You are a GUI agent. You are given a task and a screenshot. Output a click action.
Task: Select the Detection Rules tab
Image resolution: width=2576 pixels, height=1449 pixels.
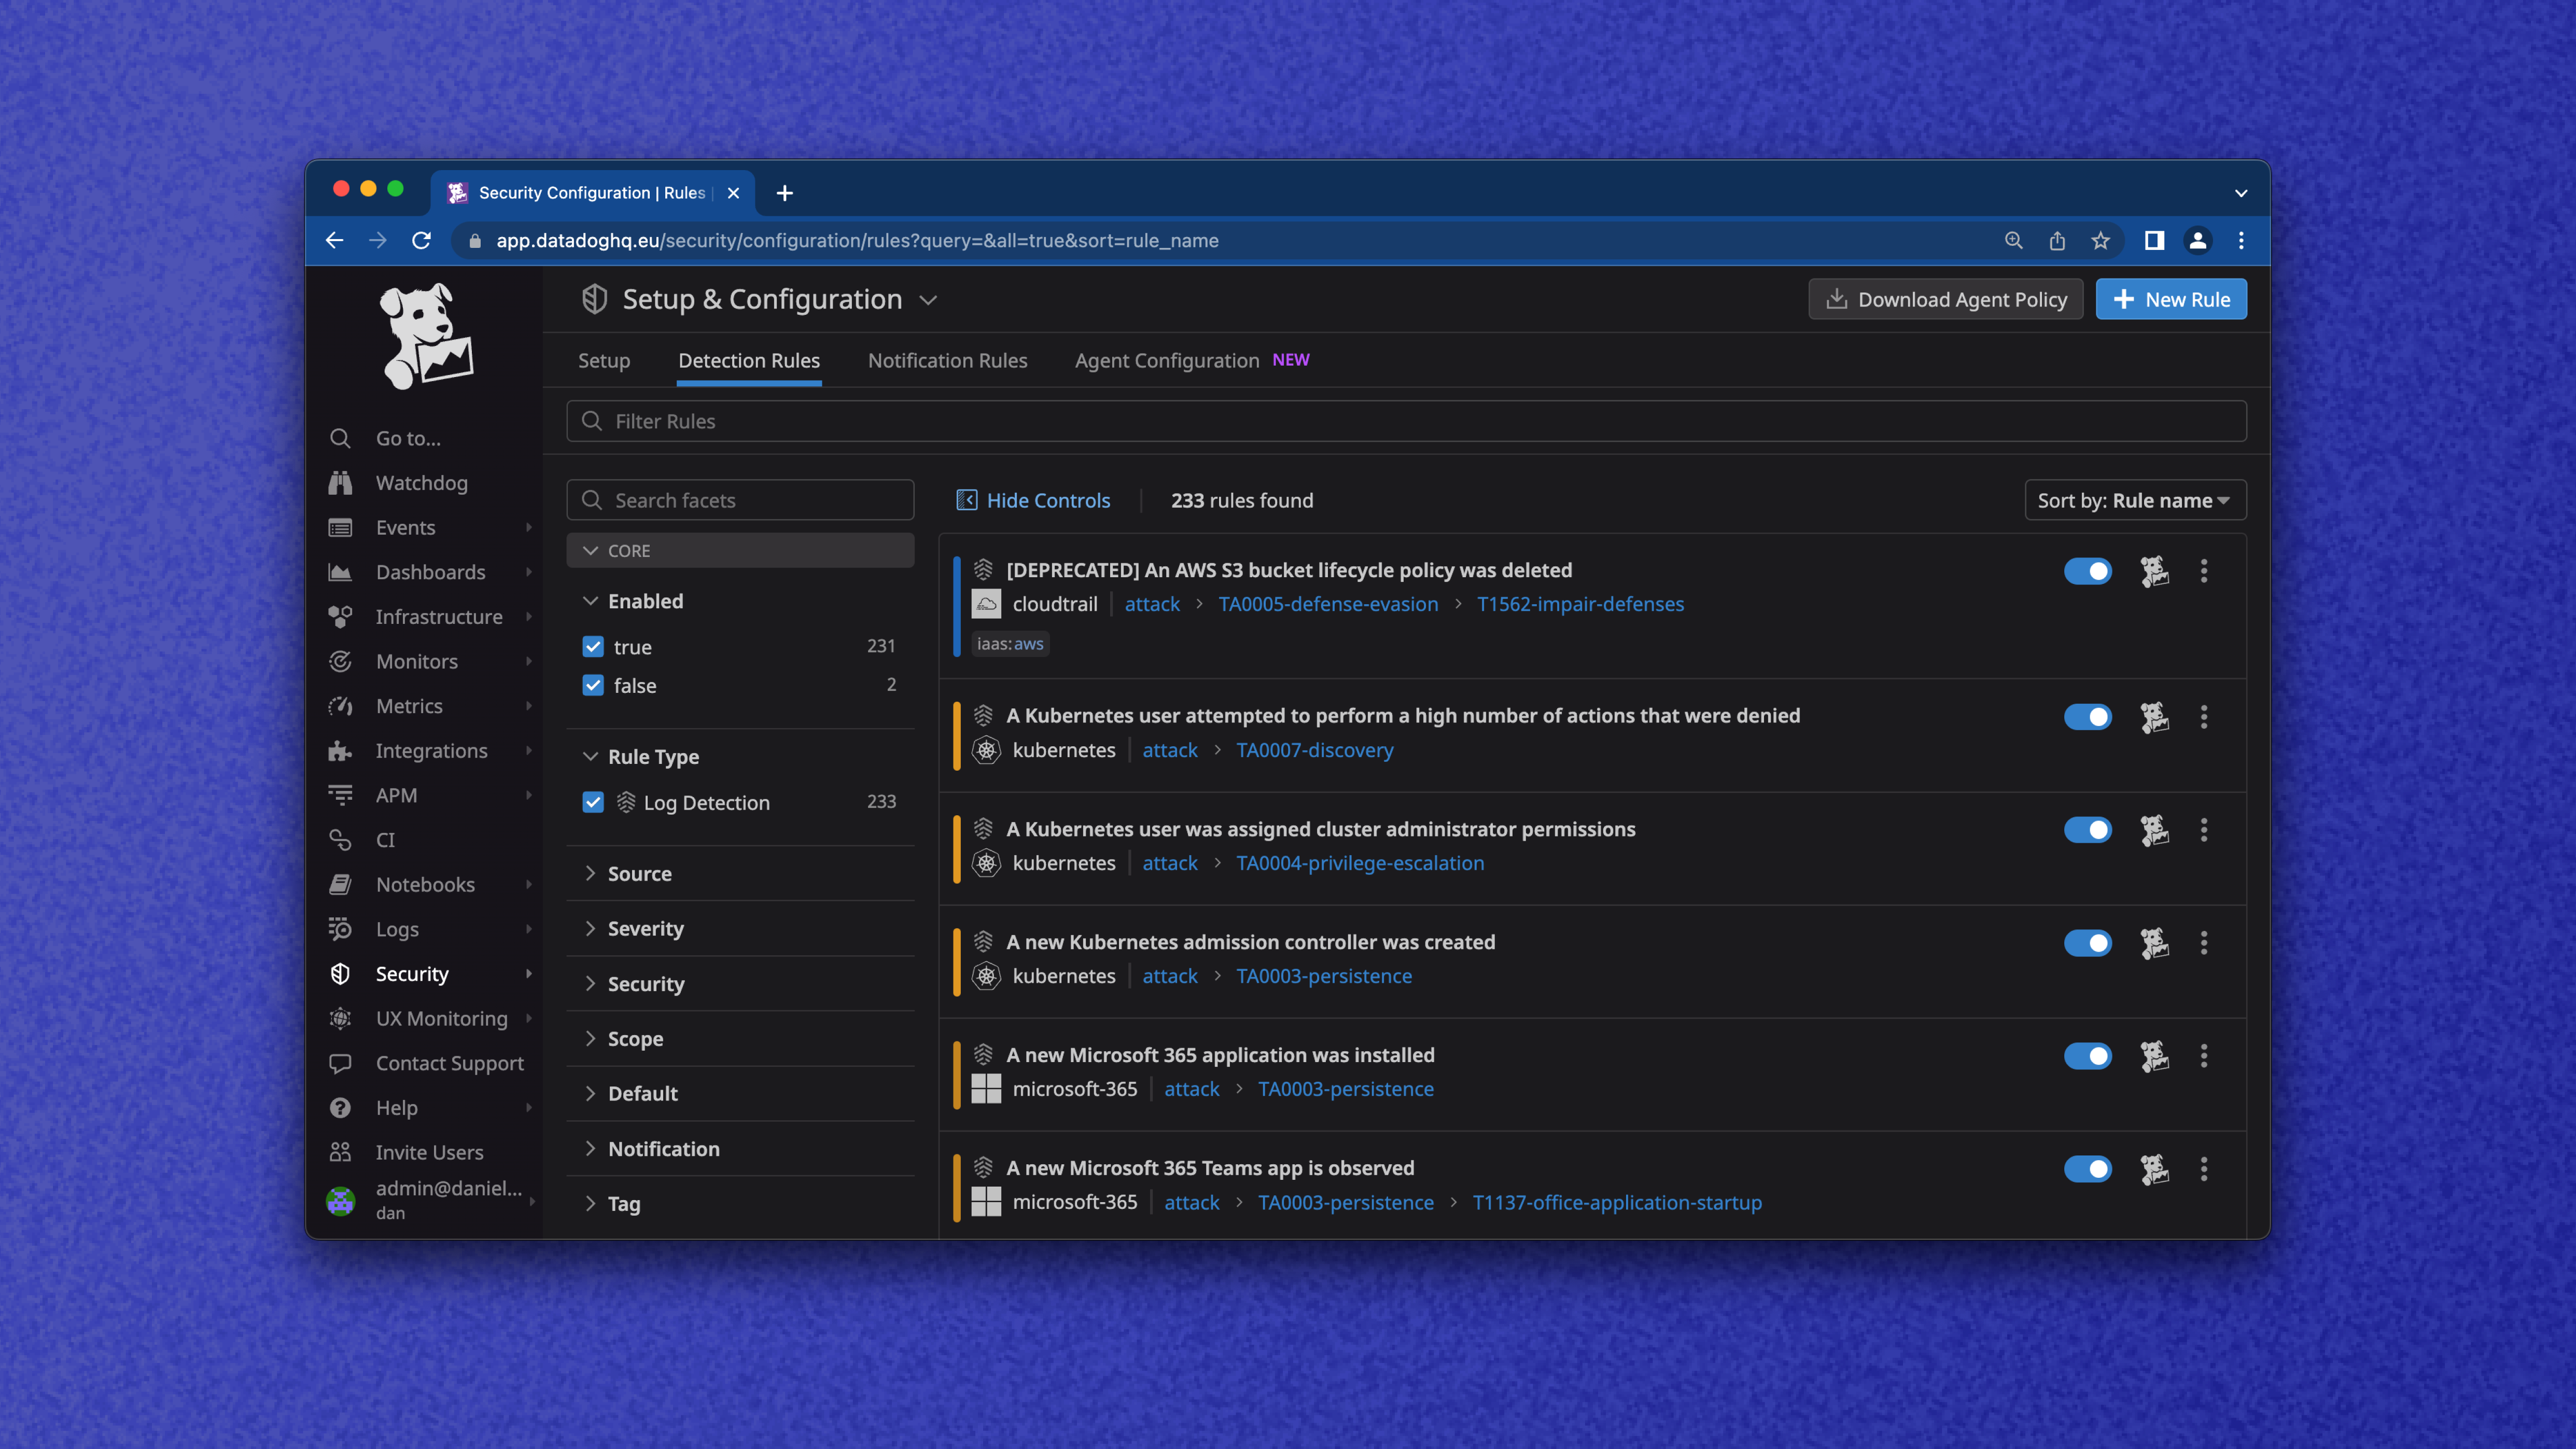pyautogui.click(x=749, y=361)
